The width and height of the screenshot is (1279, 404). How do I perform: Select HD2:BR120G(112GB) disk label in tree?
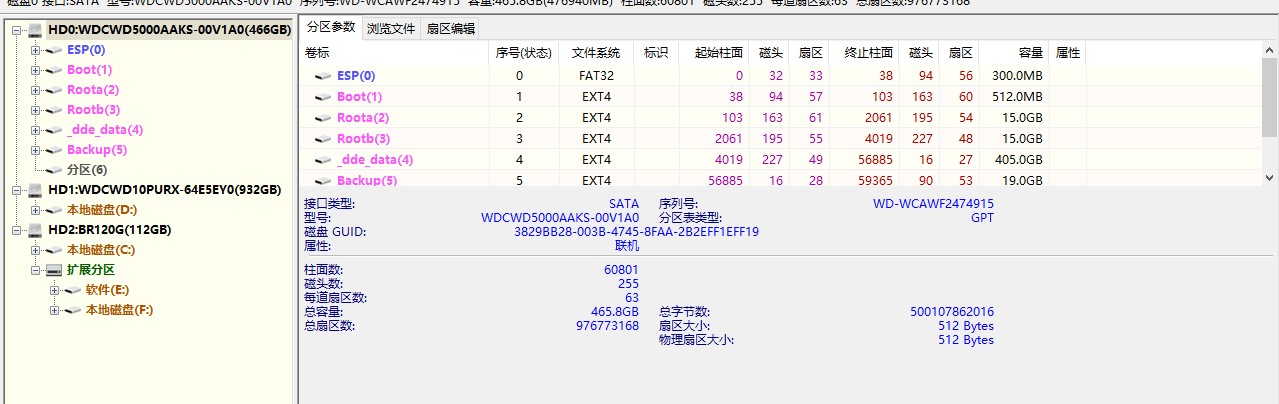click(109, 230)
